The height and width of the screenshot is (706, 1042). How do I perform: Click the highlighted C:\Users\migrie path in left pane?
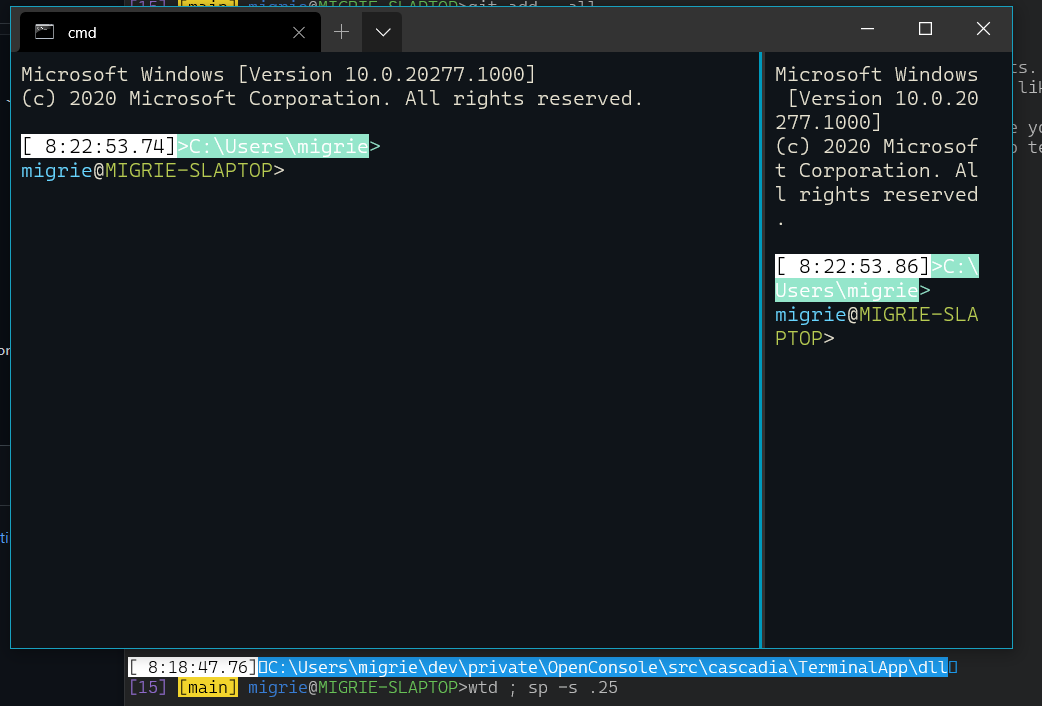pos(278,146)
